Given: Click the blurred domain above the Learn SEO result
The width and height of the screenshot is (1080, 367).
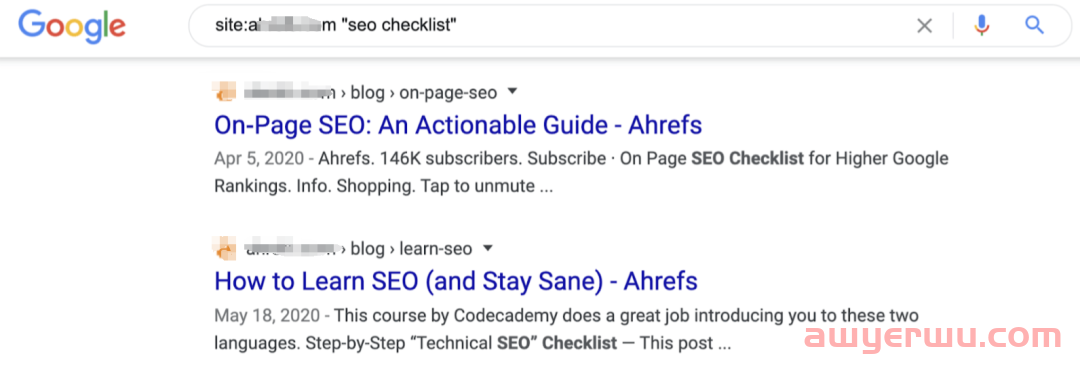Looking at the screenshot, I should 290,249.
